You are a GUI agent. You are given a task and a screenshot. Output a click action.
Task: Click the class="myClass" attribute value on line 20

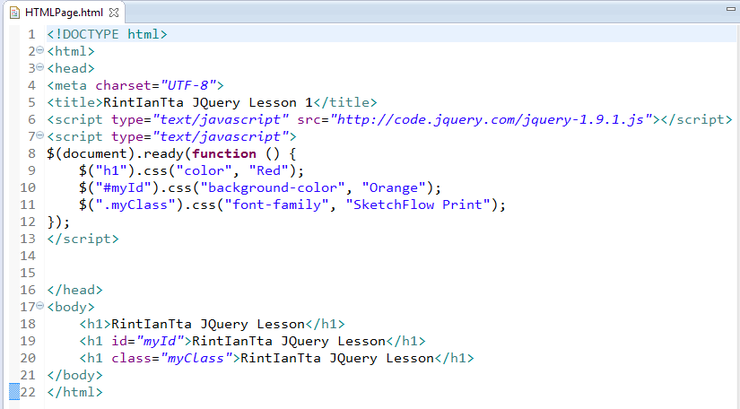click(x=196, y=358)
